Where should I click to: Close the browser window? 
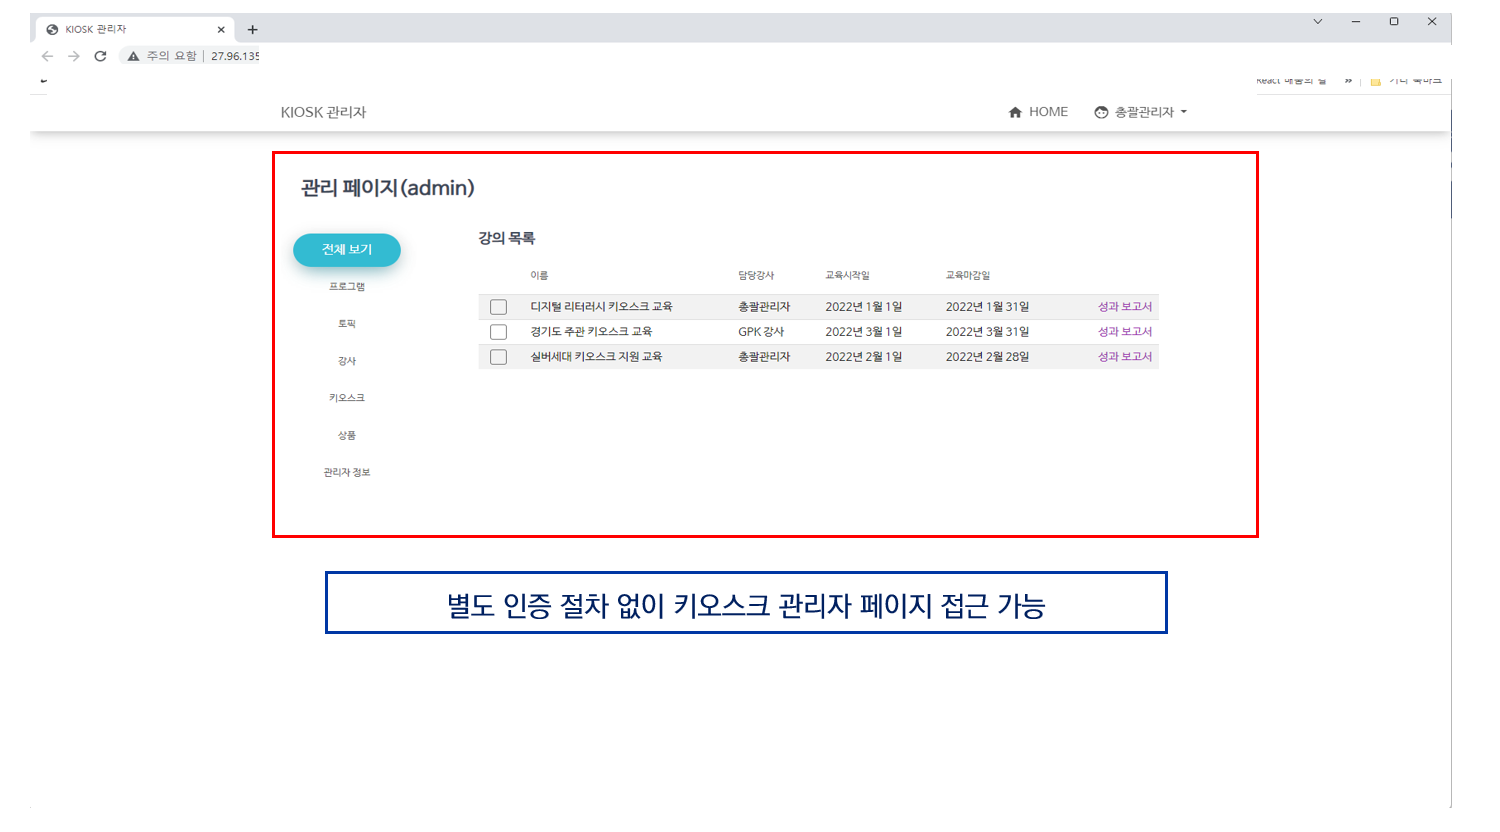[1432, 21]
